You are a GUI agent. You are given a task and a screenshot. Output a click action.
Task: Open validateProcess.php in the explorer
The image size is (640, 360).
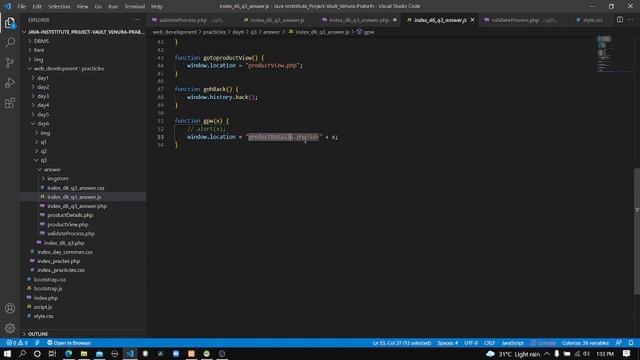pyautogui.click(x=71, y=233)
